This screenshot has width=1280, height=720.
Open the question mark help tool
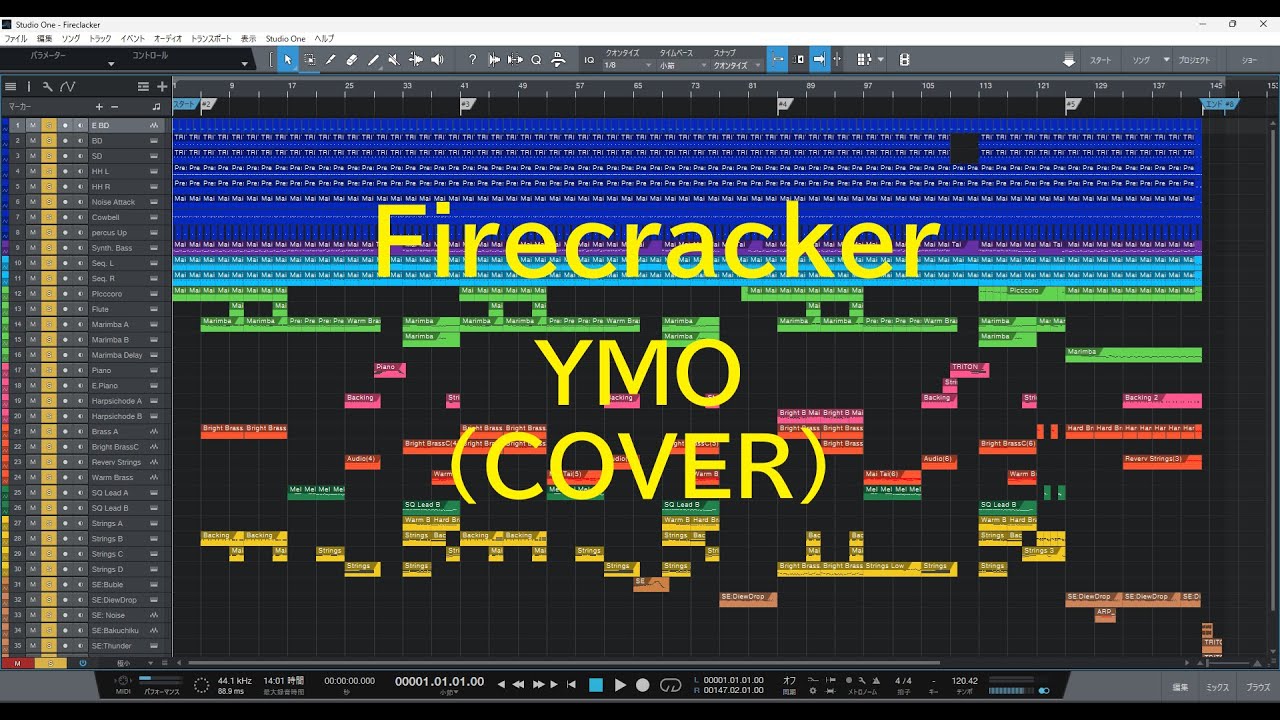pos(472,60)
